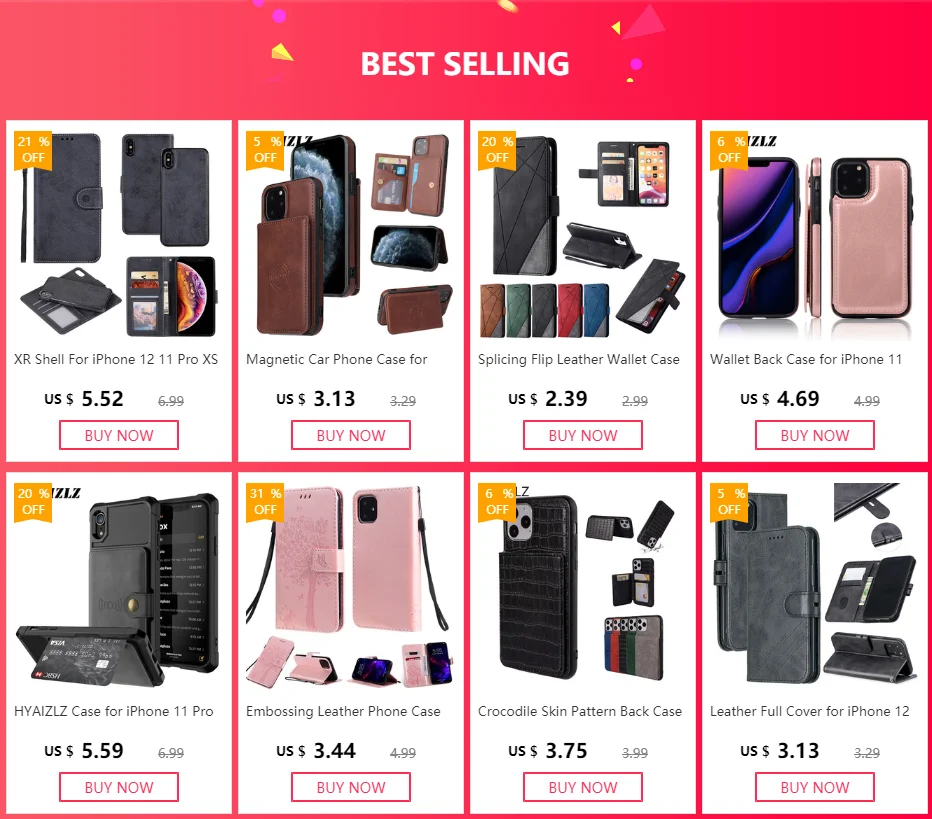Click Buy Now under Magnetic Car Phone Case
This screenshot has width=932, height=819.
[351, 435]
